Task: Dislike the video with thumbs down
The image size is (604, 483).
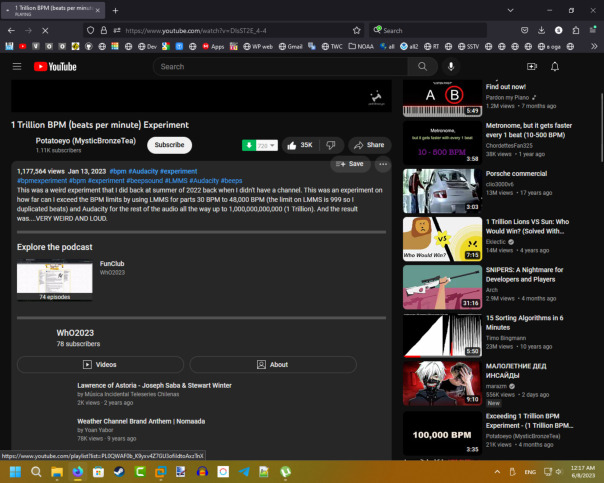Action: tap(331, 145)
